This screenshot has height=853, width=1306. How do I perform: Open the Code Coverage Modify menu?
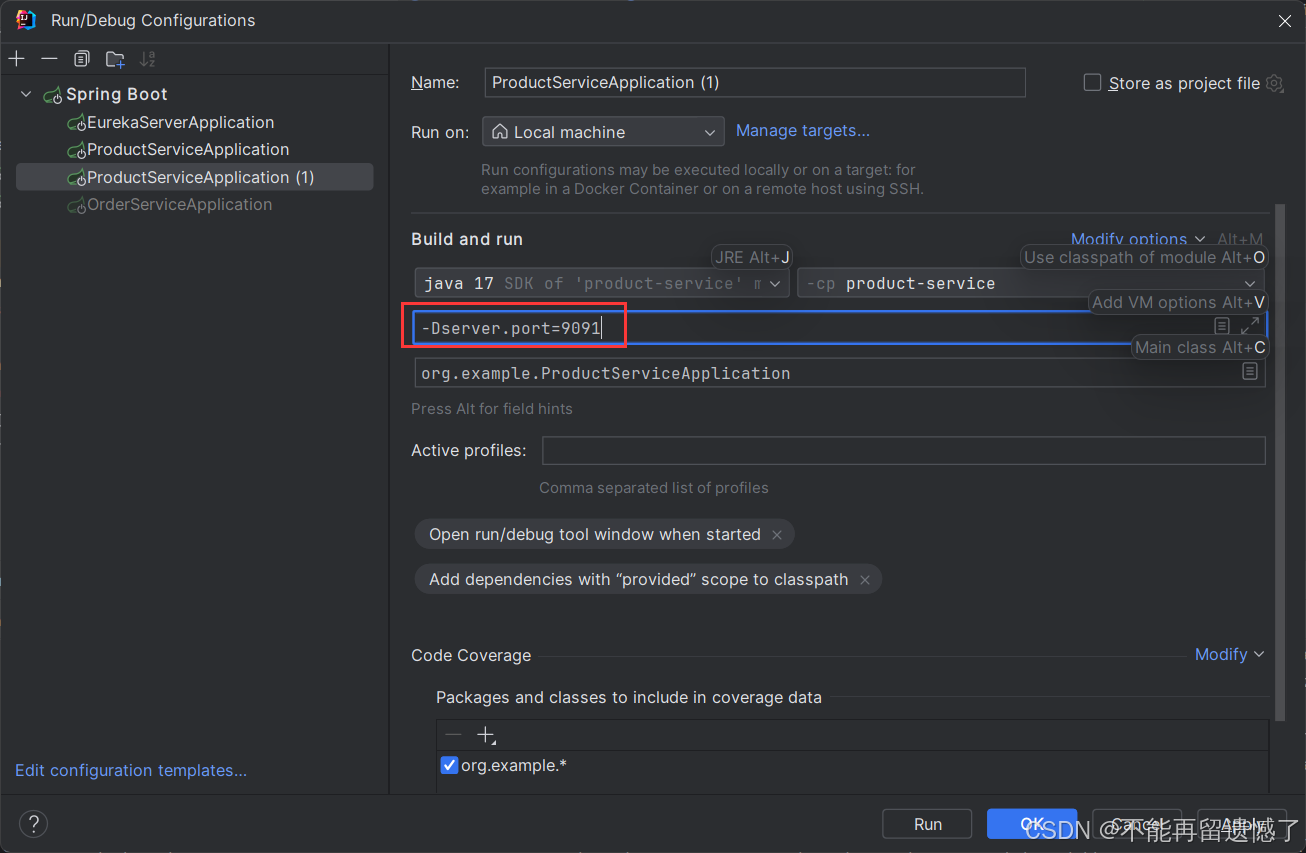[1229, 654]
